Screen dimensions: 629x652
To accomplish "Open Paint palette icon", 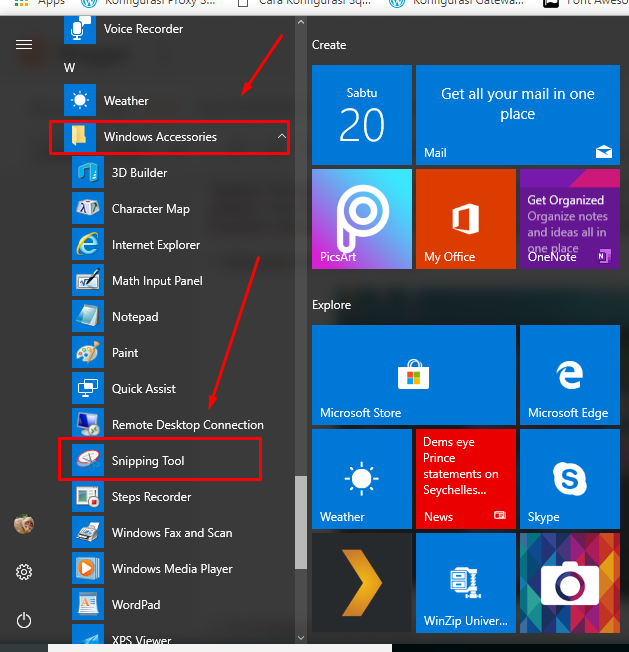I will (88, 352).
